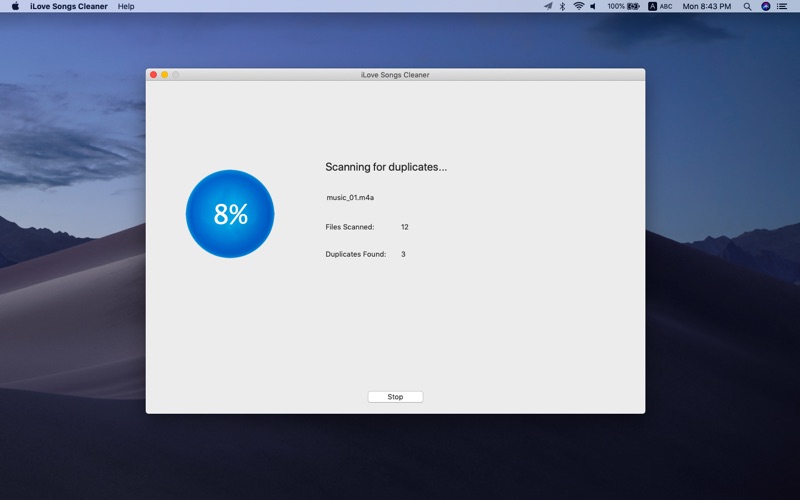Open the ABC input source menu
The height and width of the screenshot is (500, 800).
[x=660, y=6]
